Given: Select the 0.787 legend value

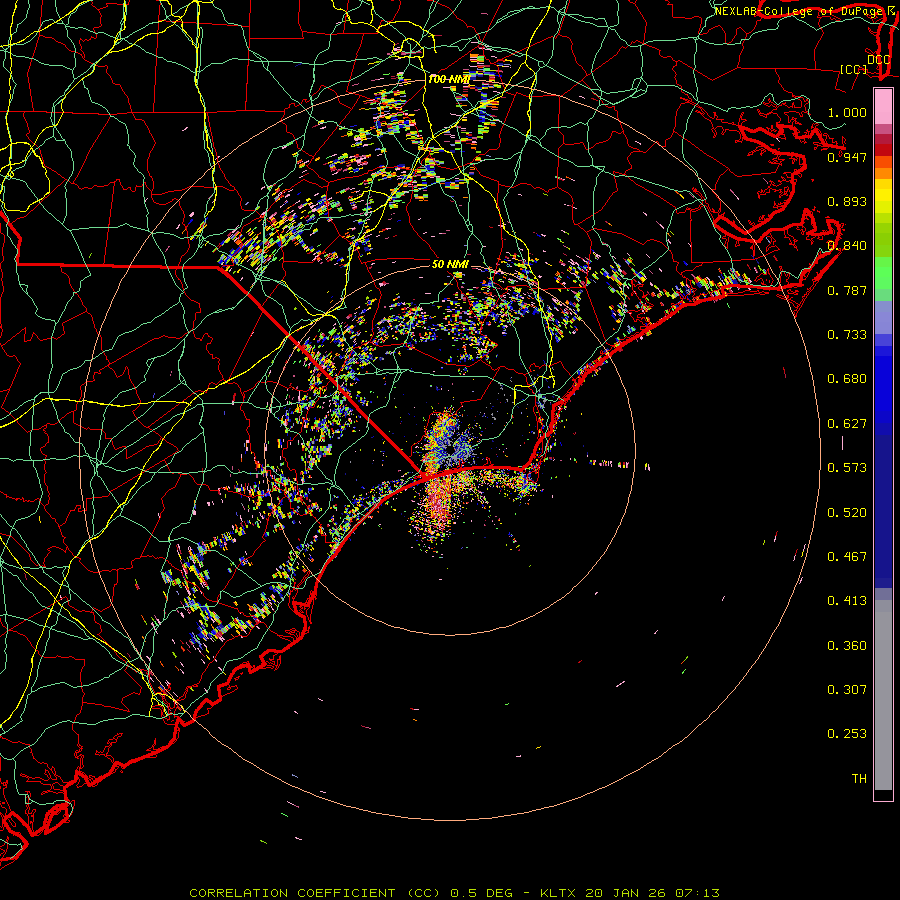Looking at the screenshot, I should 847,290.
